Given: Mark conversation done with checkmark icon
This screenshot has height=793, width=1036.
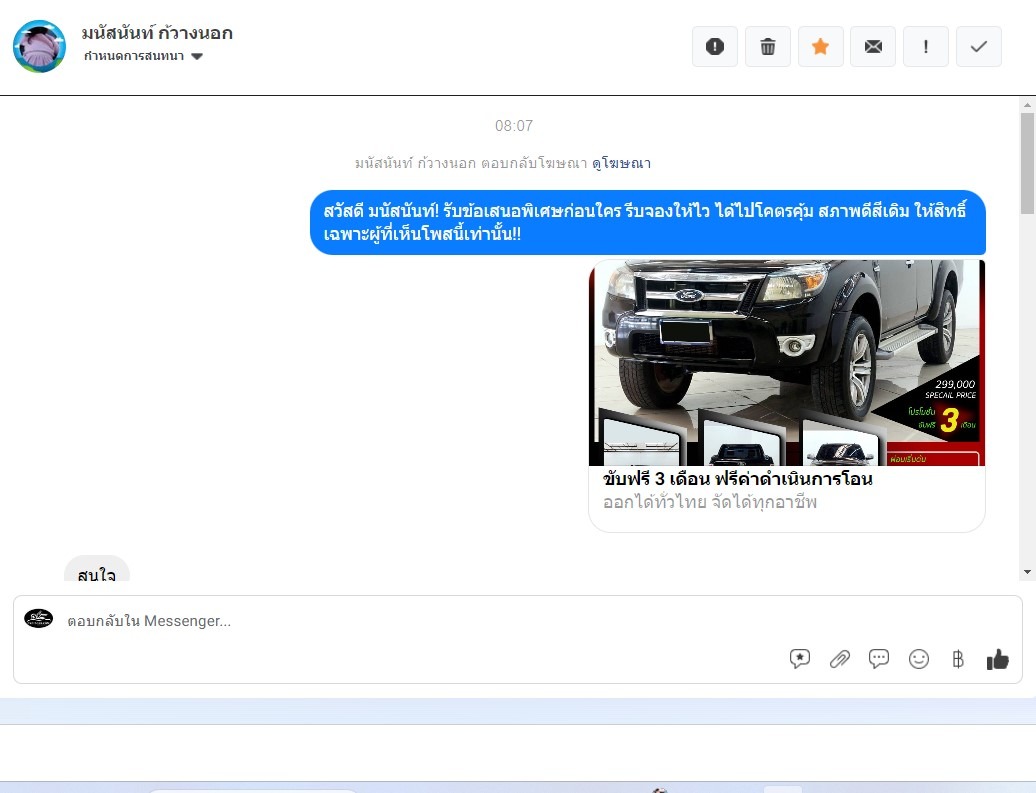Looking at the screenshot, I should pyautogui.click(x=979, y=46).
